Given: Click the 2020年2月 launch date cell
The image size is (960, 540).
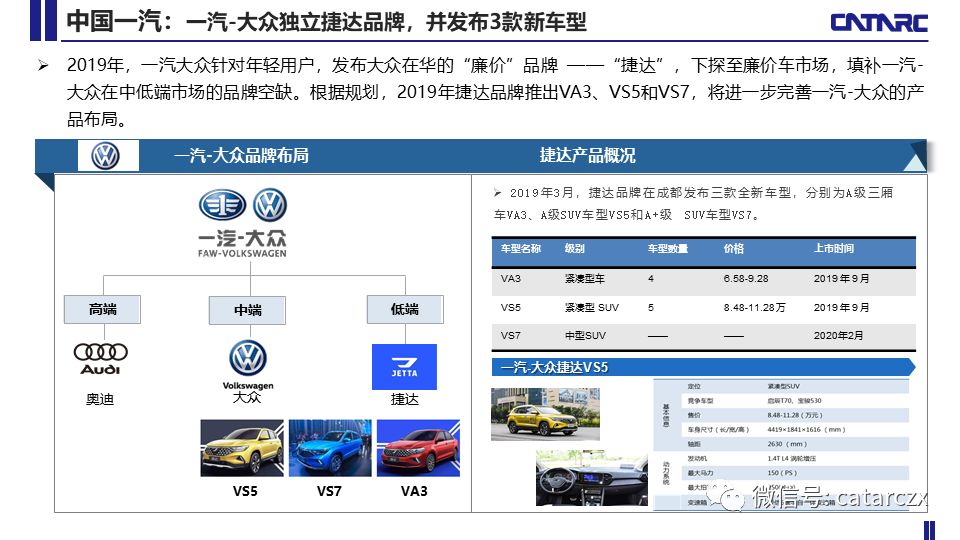Looking at the screenshot, I should click(x=838, y=336).
